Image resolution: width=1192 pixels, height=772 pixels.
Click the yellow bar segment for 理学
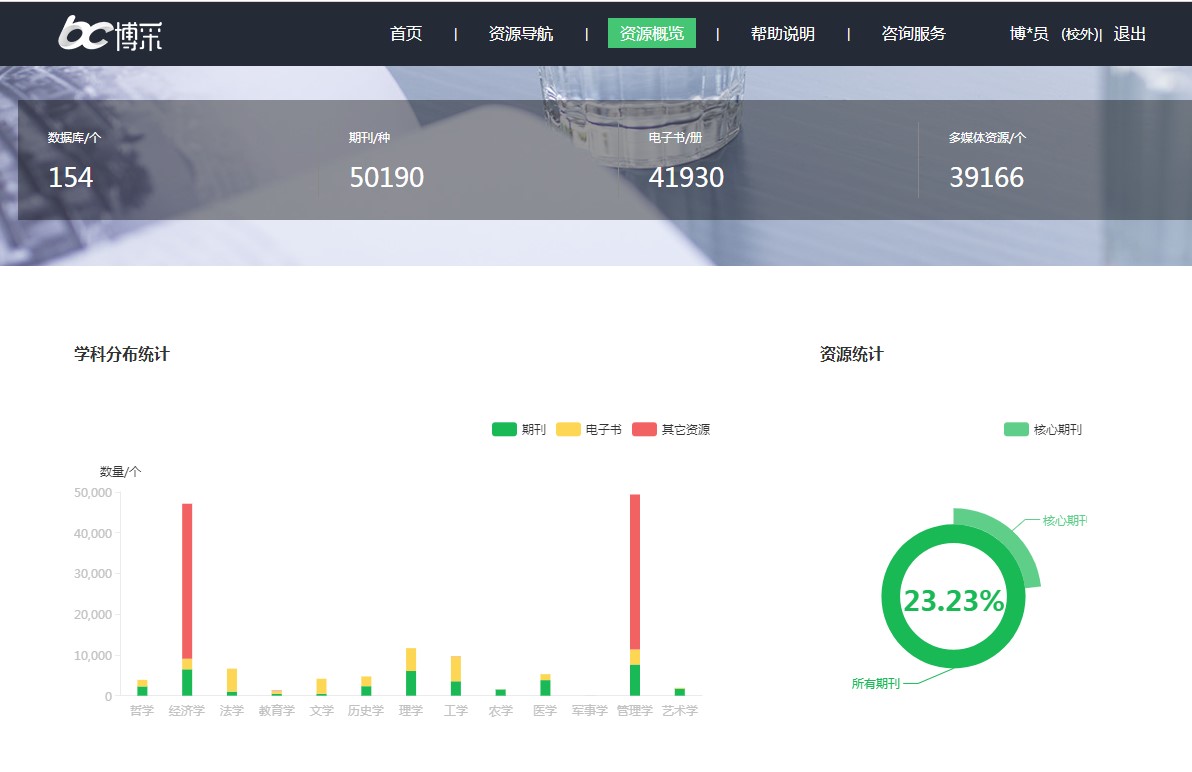pyautogui.click(x=411, y=659)
